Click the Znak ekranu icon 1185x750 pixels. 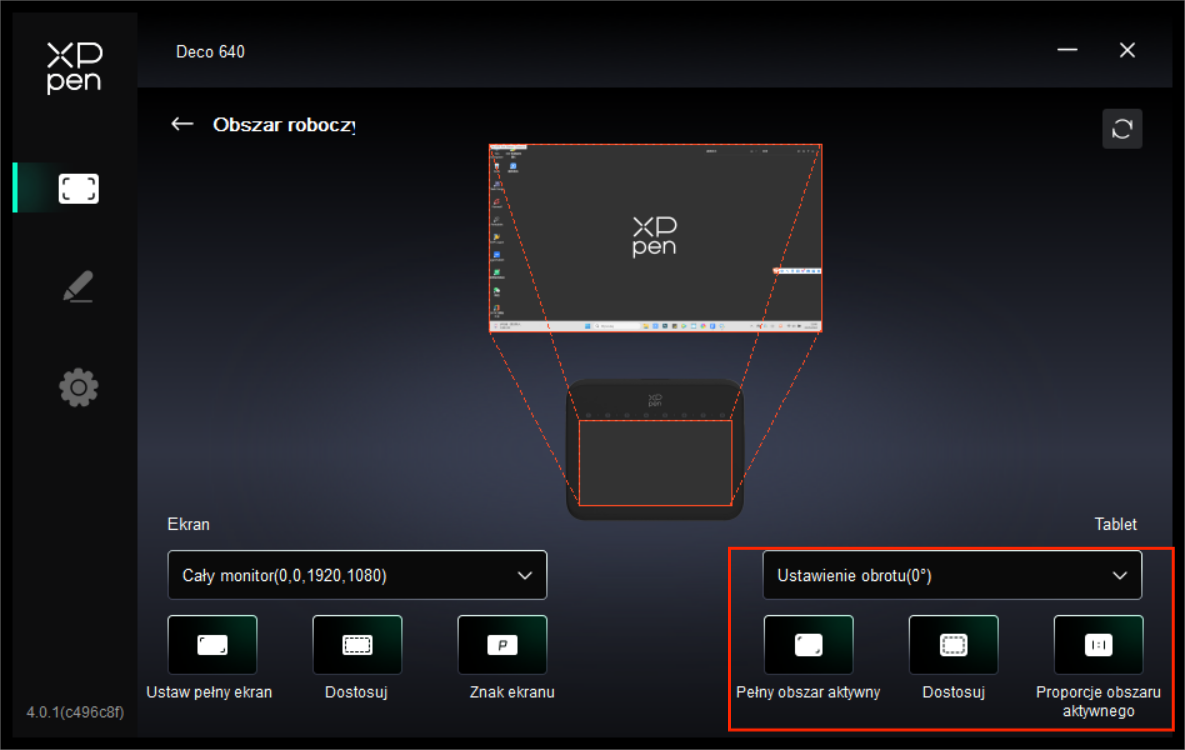(502, 645)
